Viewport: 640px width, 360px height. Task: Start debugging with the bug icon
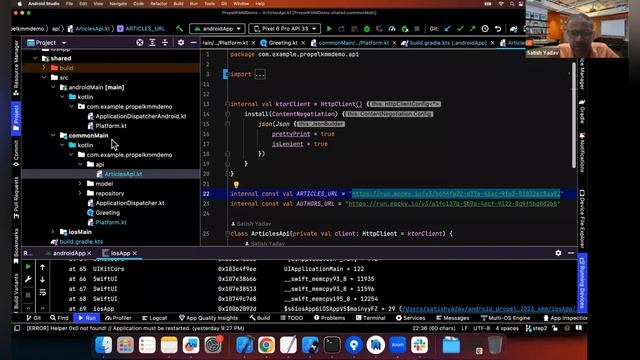(x=367, y=29)
